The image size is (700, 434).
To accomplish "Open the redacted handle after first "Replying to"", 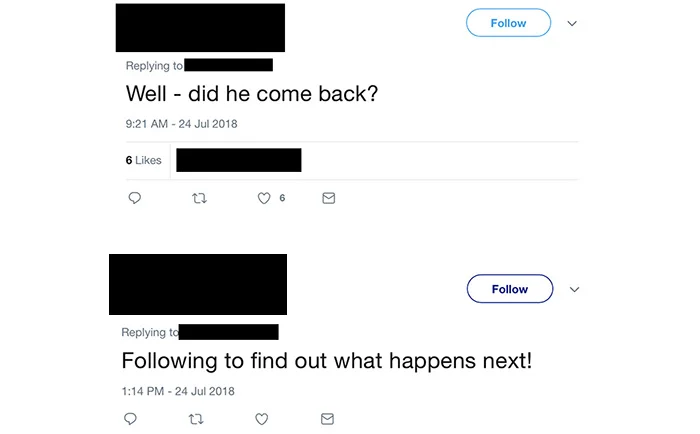I will tap(229, 65).
